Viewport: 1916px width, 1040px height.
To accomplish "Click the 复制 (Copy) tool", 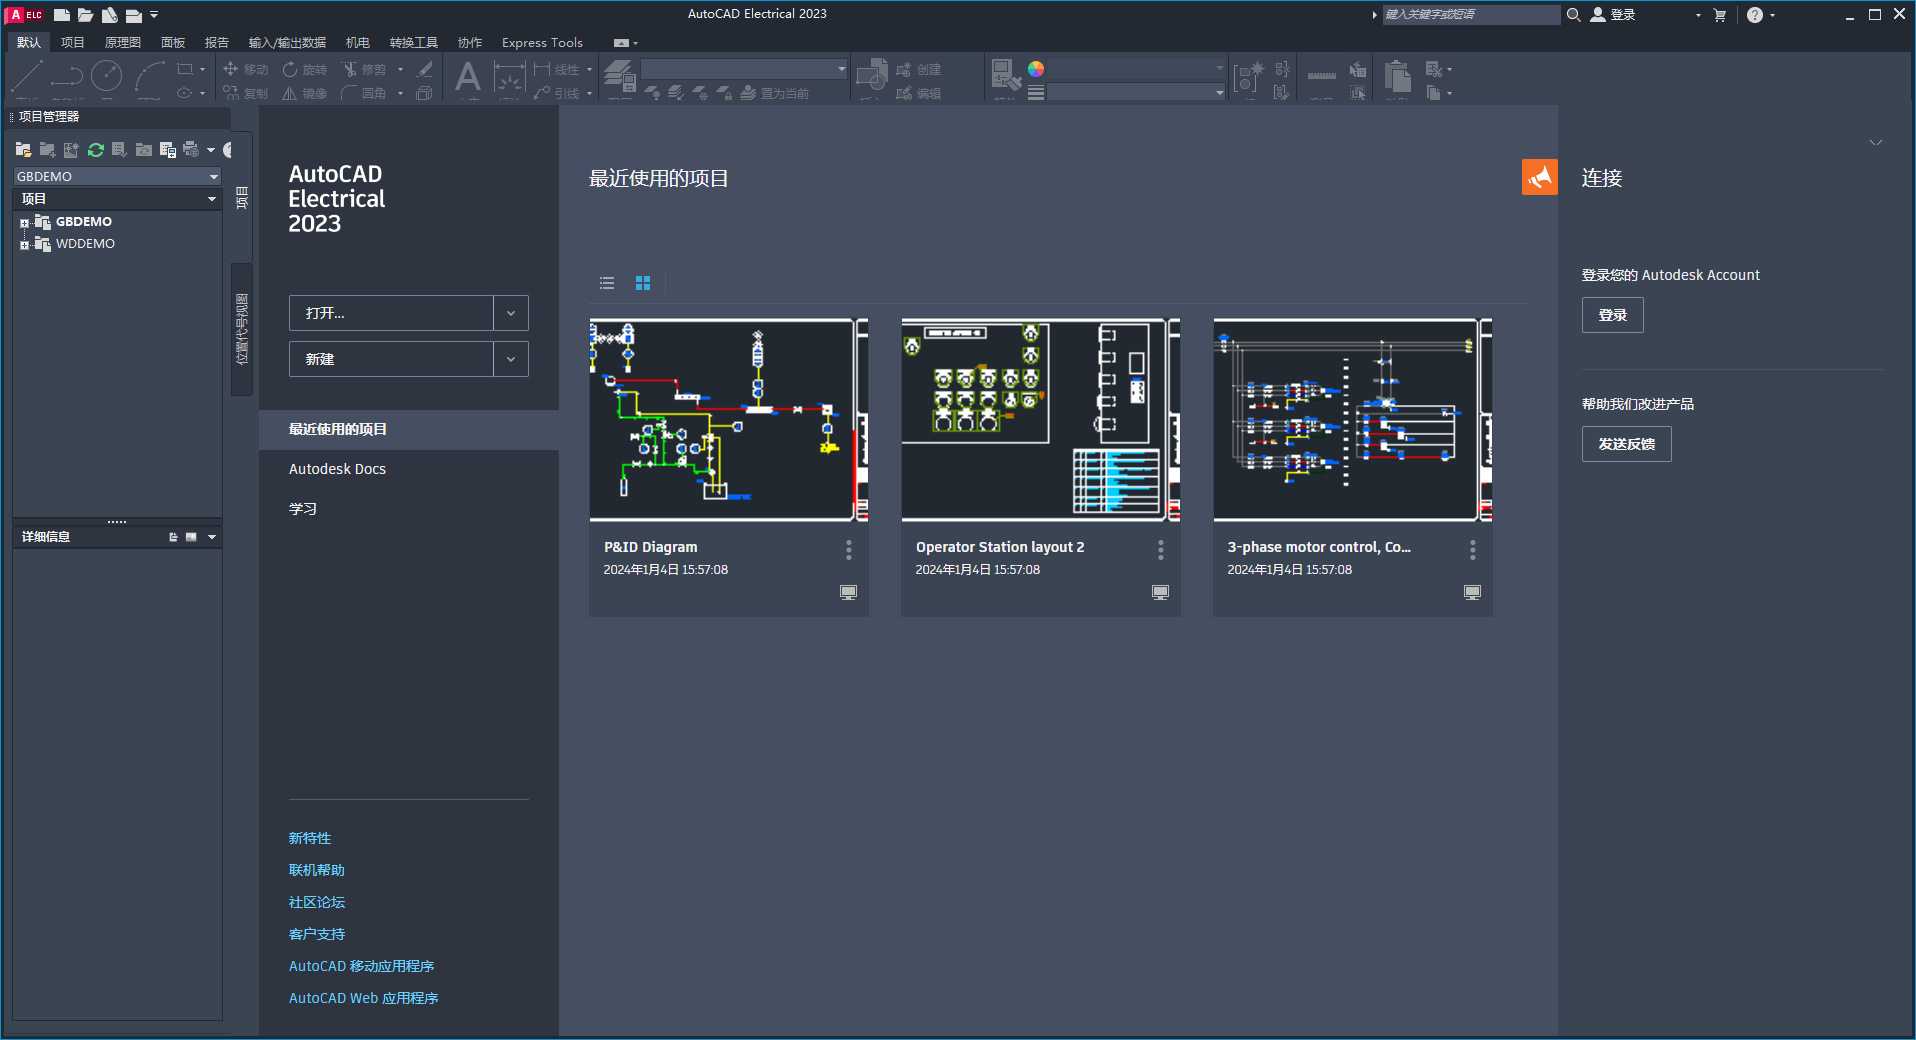I will (x=246, y=93).
